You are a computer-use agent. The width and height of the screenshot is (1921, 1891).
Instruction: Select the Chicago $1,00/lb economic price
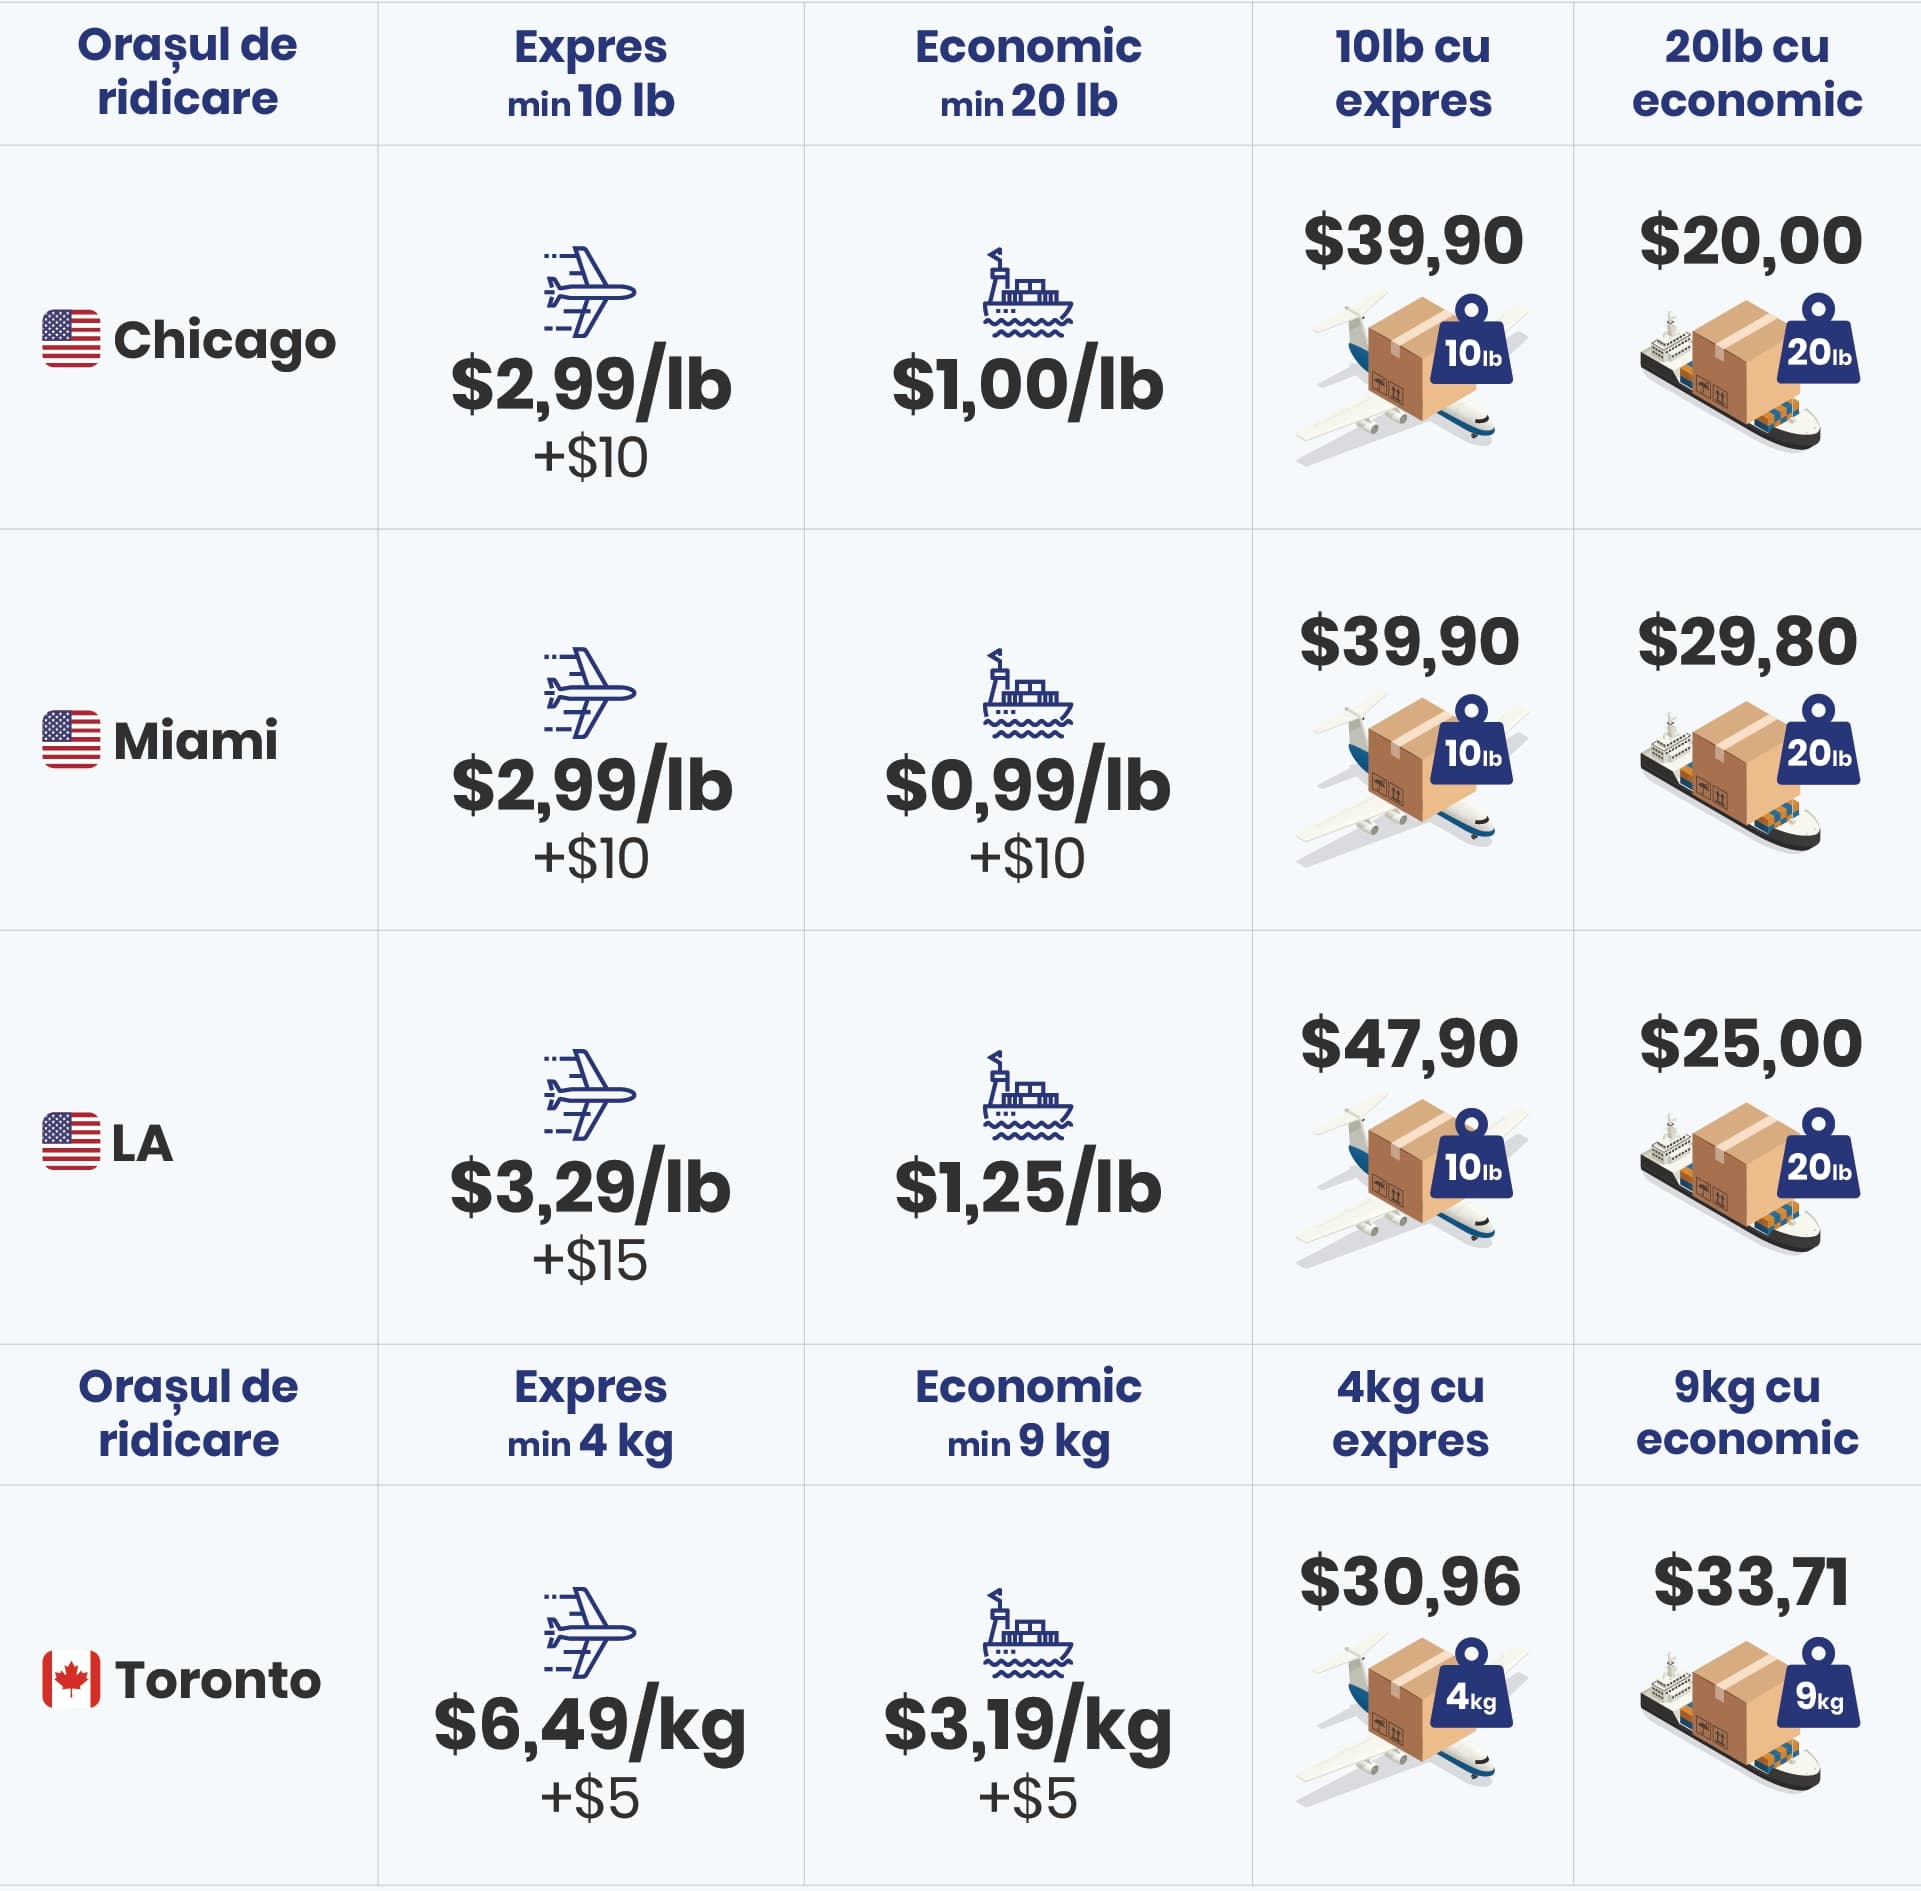coord(1027,385)
